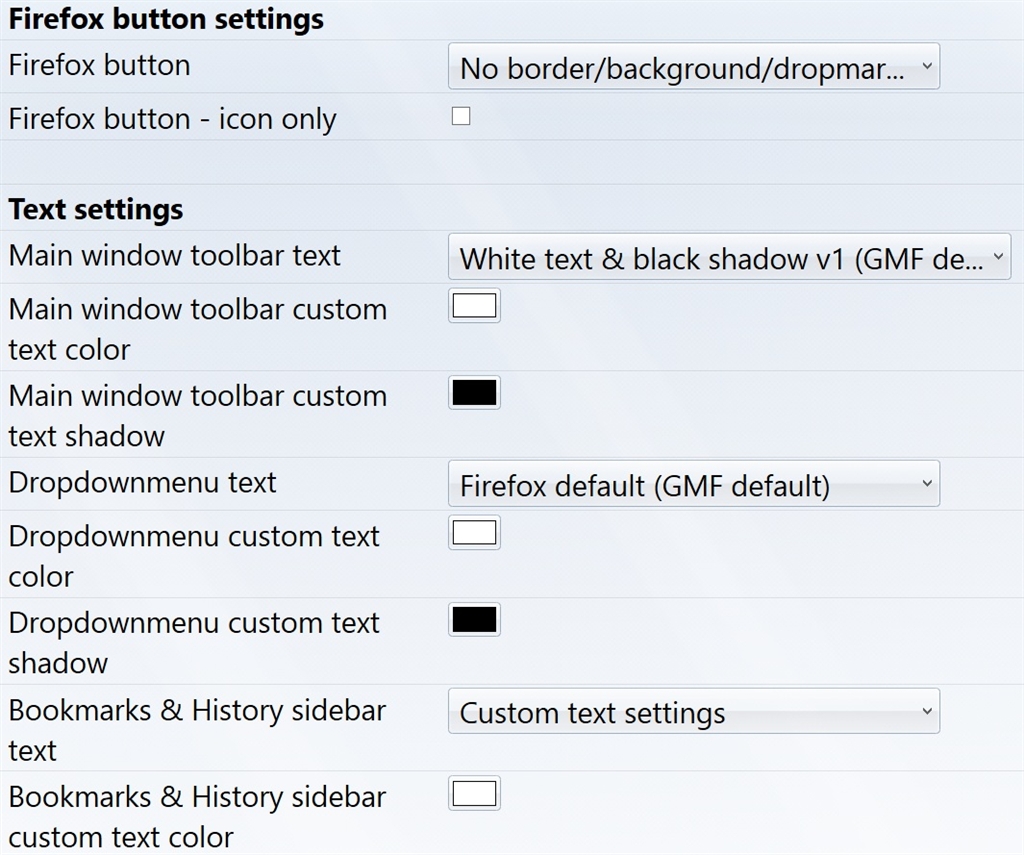Open Main window toolbar custom text shadow swatch
1024x855 pixels.
coord(474,393)
